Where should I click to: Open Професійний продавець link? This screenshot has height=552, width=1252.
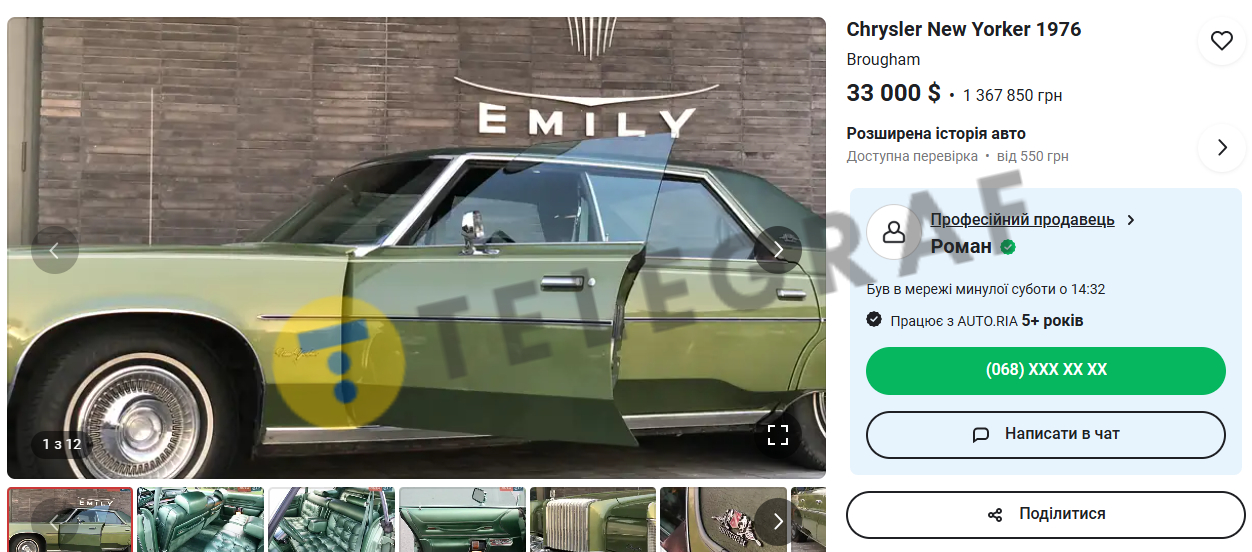point(1022,220)
